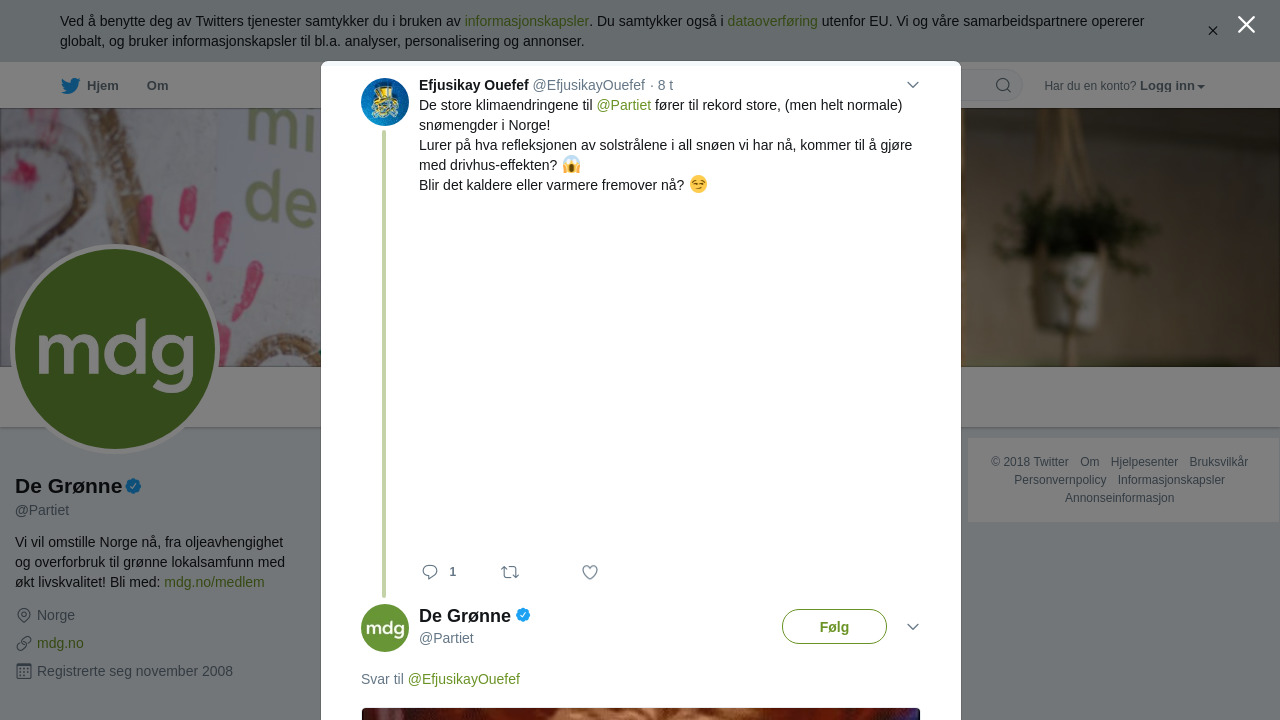Open the dataoverføring link
The image size is (1280, 720).
pyautogui.click(x=772, y=21)
